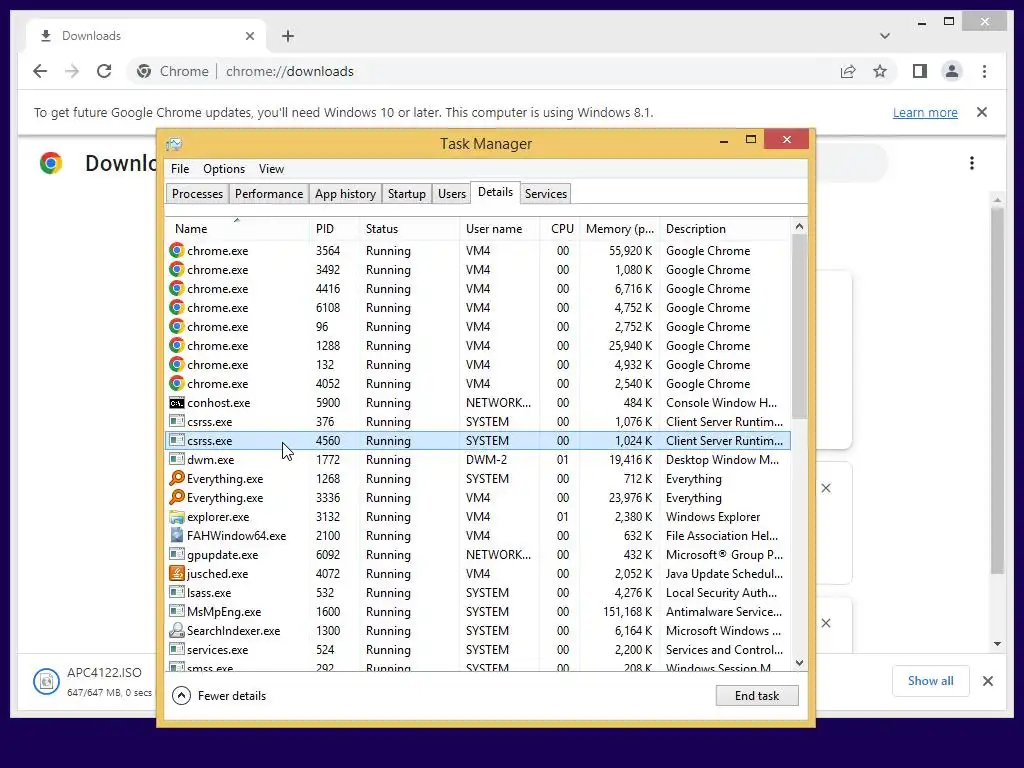Select the explorer.exe folder icon

coord(176,517)
